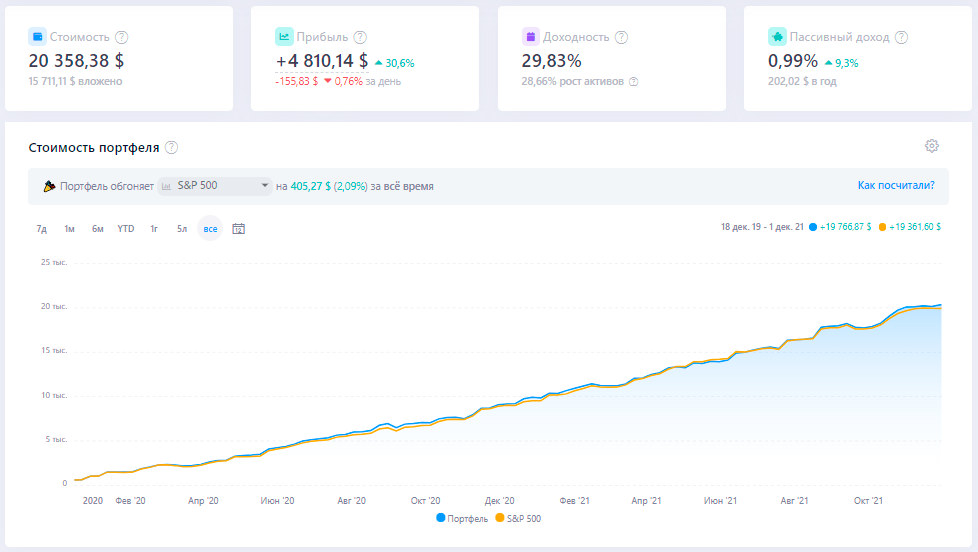The height and width of the screenshot is (552, 978).
Task: Open the 'Как посчитали?' link
Action: pos(896,186)
